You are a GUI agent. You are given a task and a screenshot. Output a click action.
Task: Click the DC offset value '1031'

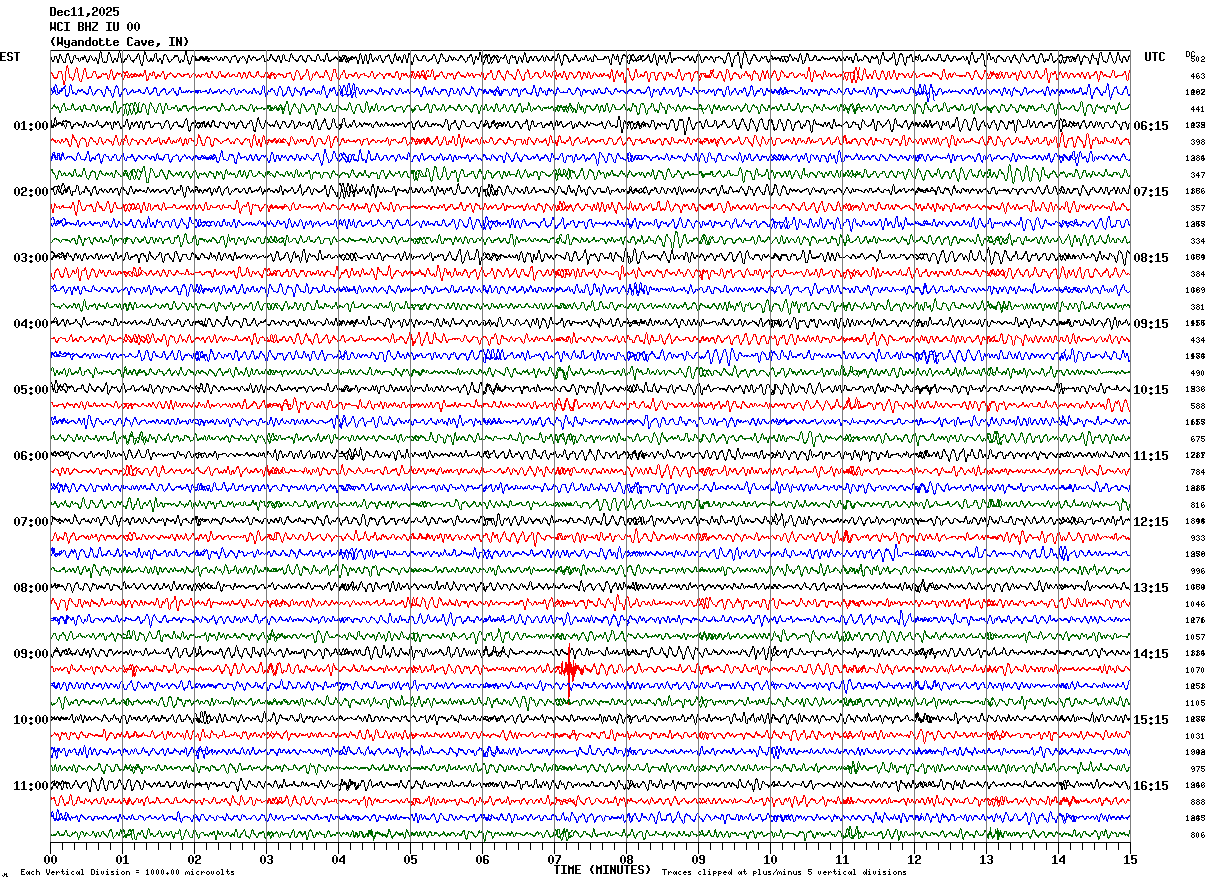1196,736
